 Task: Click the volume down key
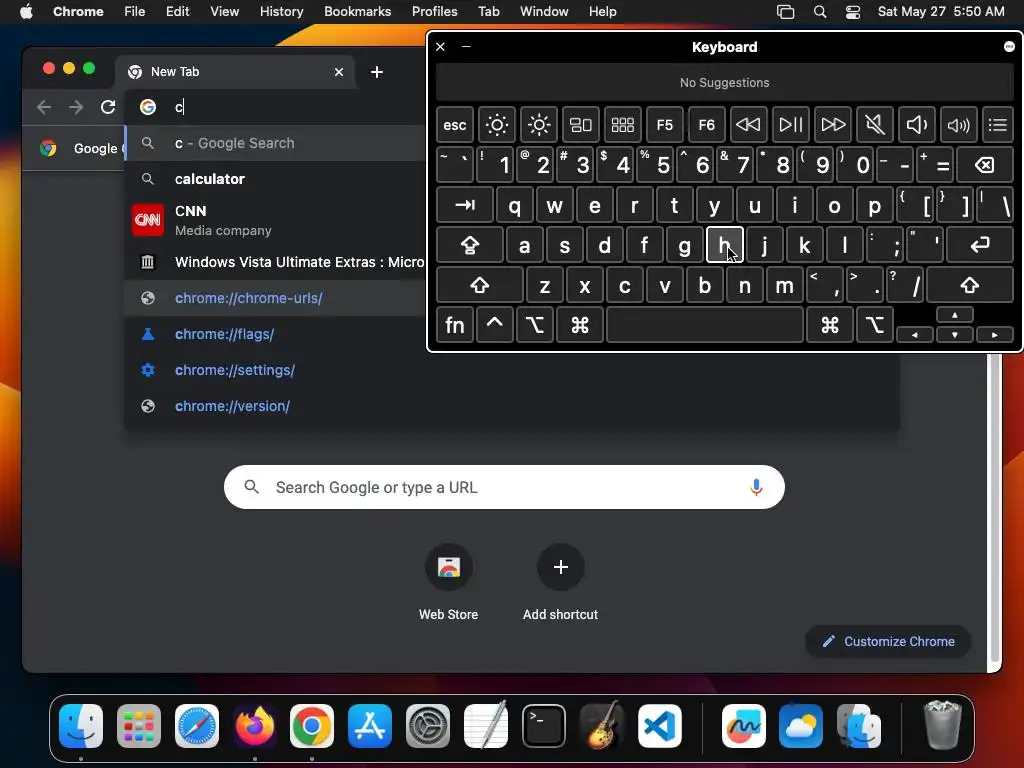916,125
